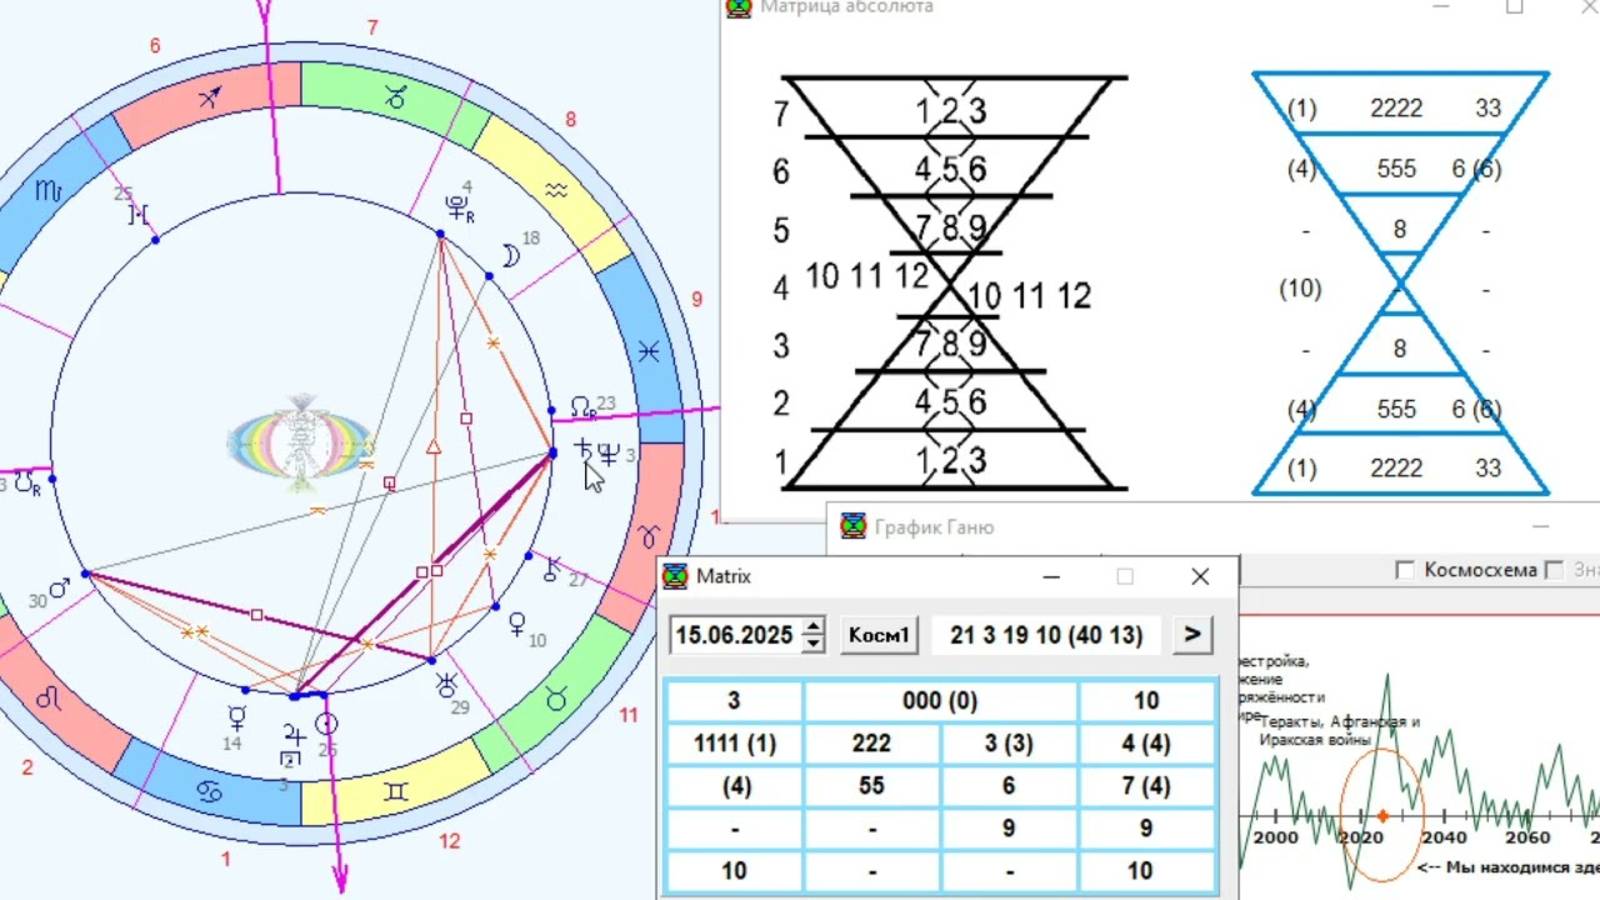
Task: Click the Sun glyph in the chart
Action: click(x=326, y=723)
